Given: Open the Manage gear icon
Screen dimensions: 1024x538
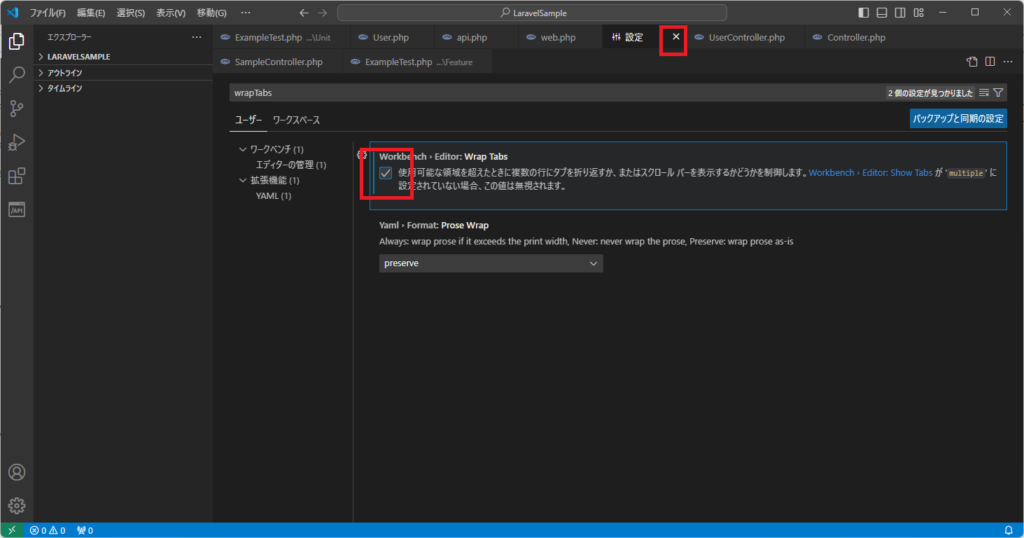Looking at the screenshot, I should (16, 505).
